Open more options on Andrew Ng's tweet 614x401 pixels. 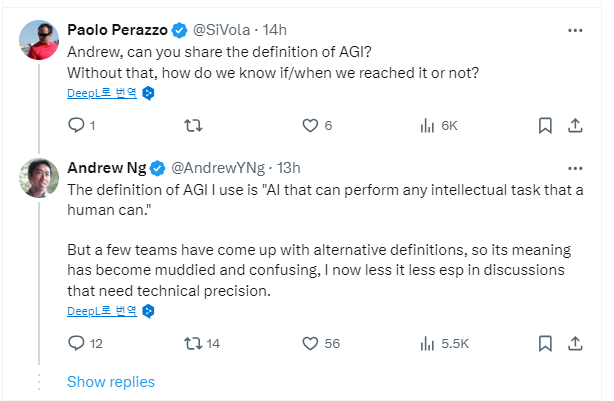point(575,167)
